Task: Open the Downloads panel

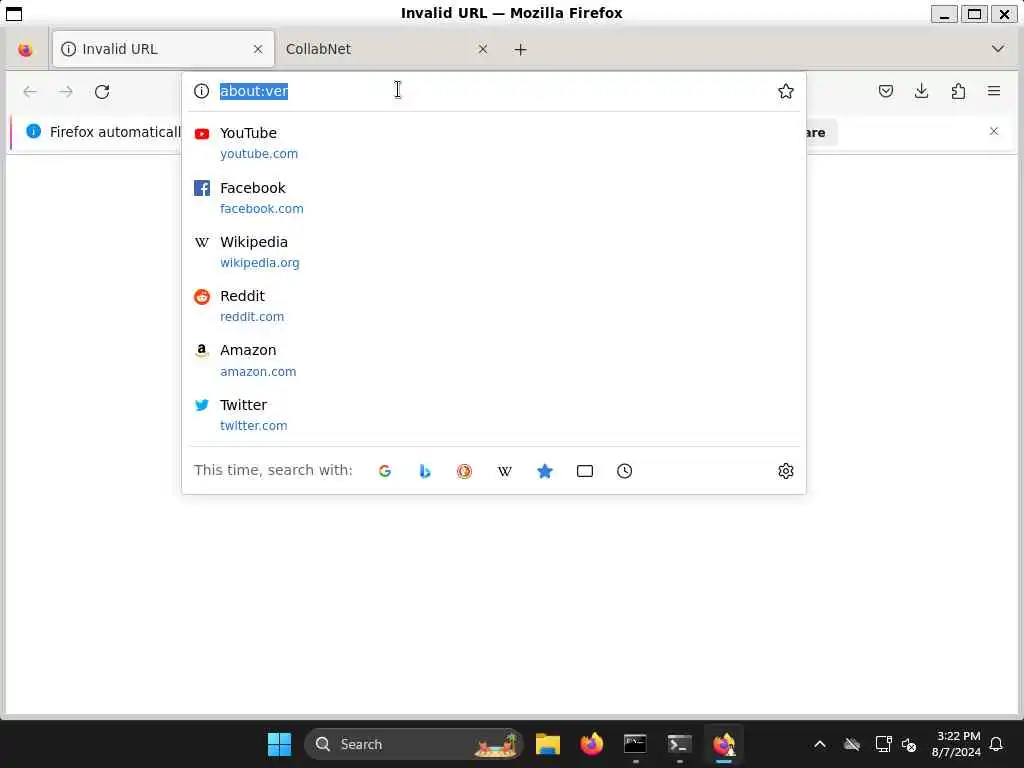Action: pos(921,91)
